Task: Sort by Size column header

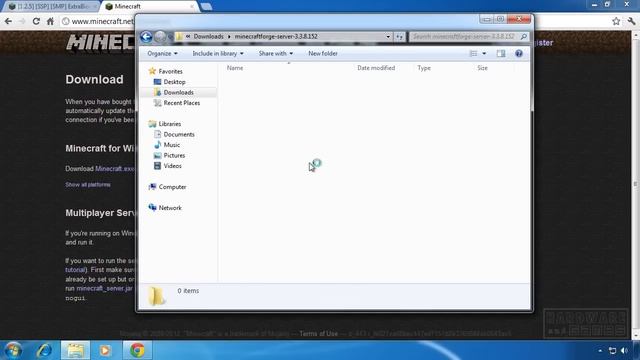Action: [482, 68]
